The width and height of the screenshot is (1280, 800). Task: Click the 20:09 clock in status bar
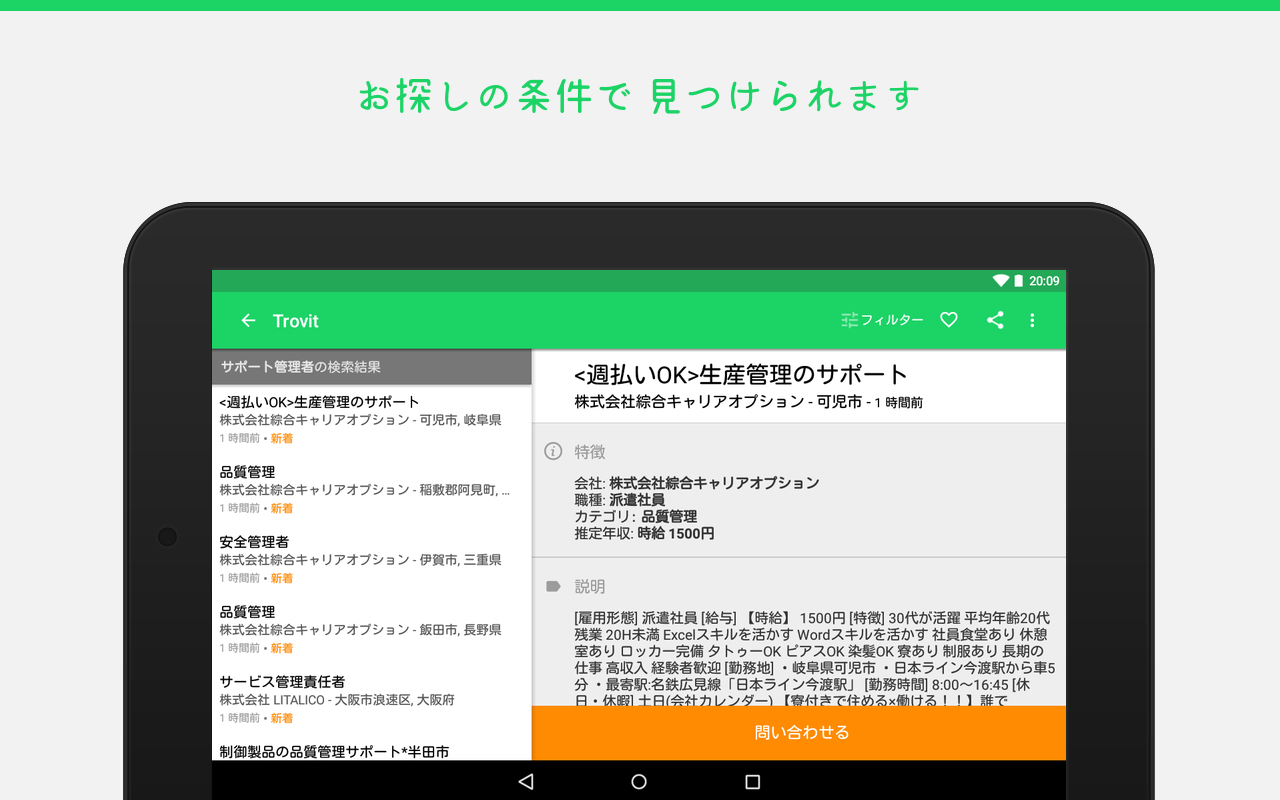coord(1044,281)
